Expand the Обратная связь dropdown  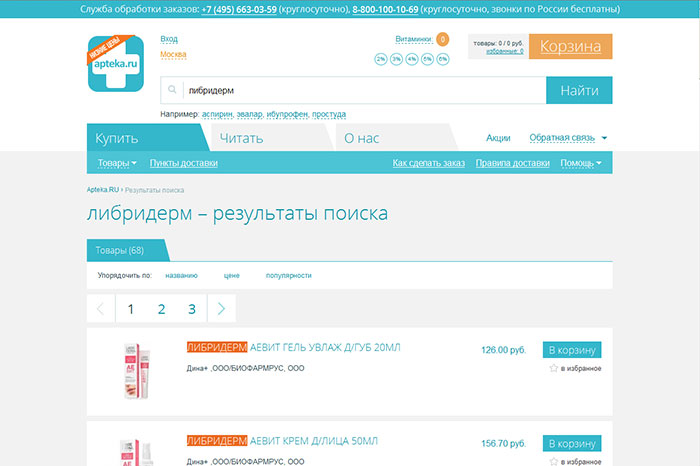pyautogui.click(x=568, y=137)
